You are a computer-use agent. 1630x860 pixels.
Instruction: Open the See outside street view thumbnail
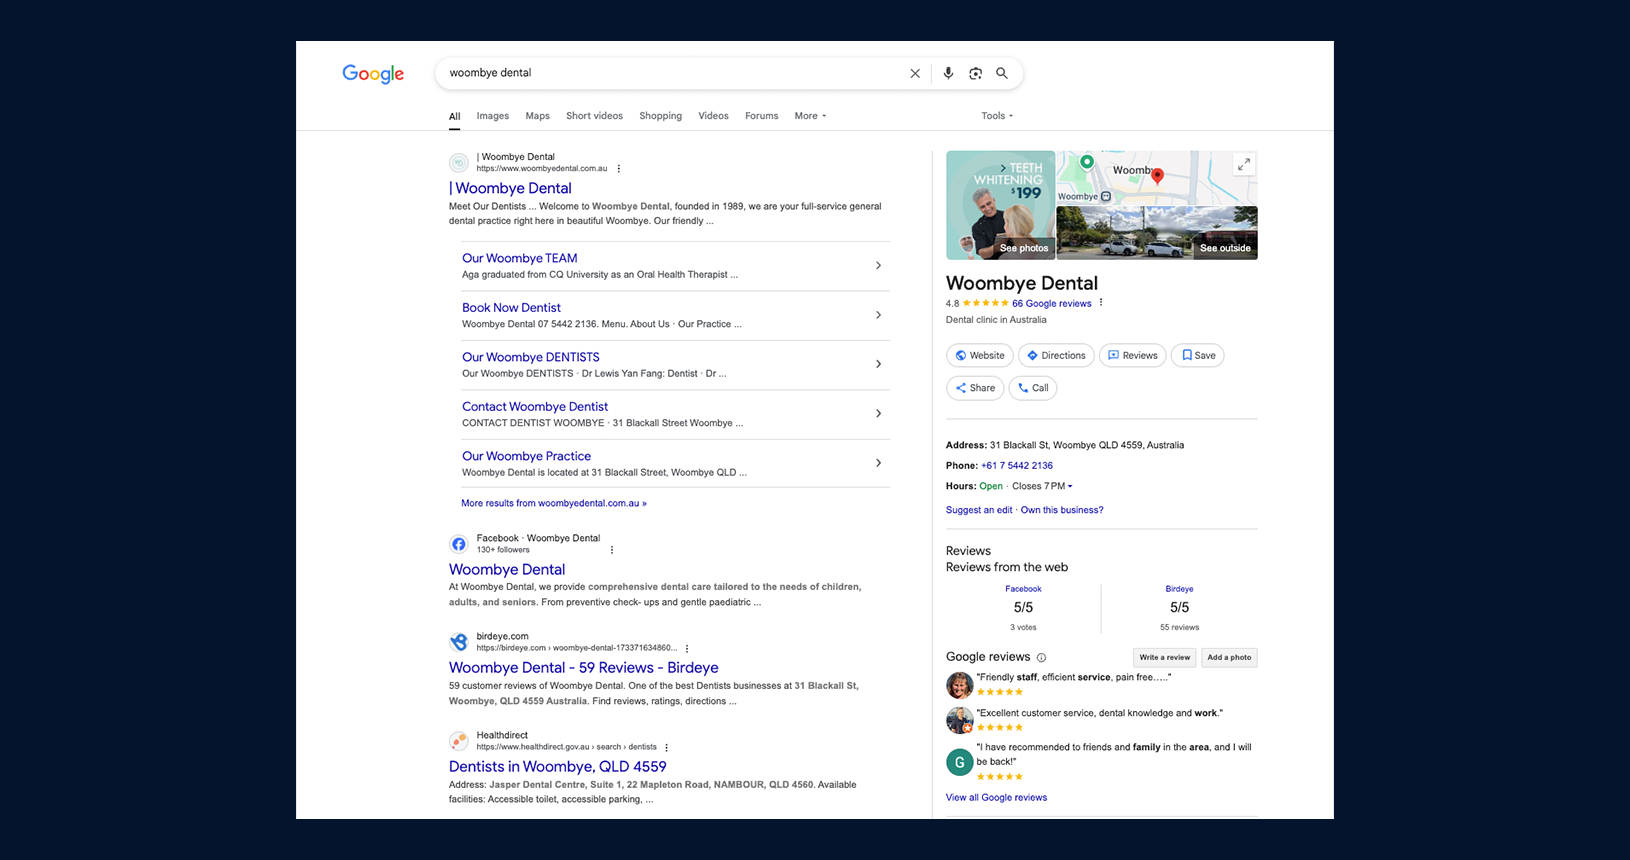click(x=1157, y=233)
